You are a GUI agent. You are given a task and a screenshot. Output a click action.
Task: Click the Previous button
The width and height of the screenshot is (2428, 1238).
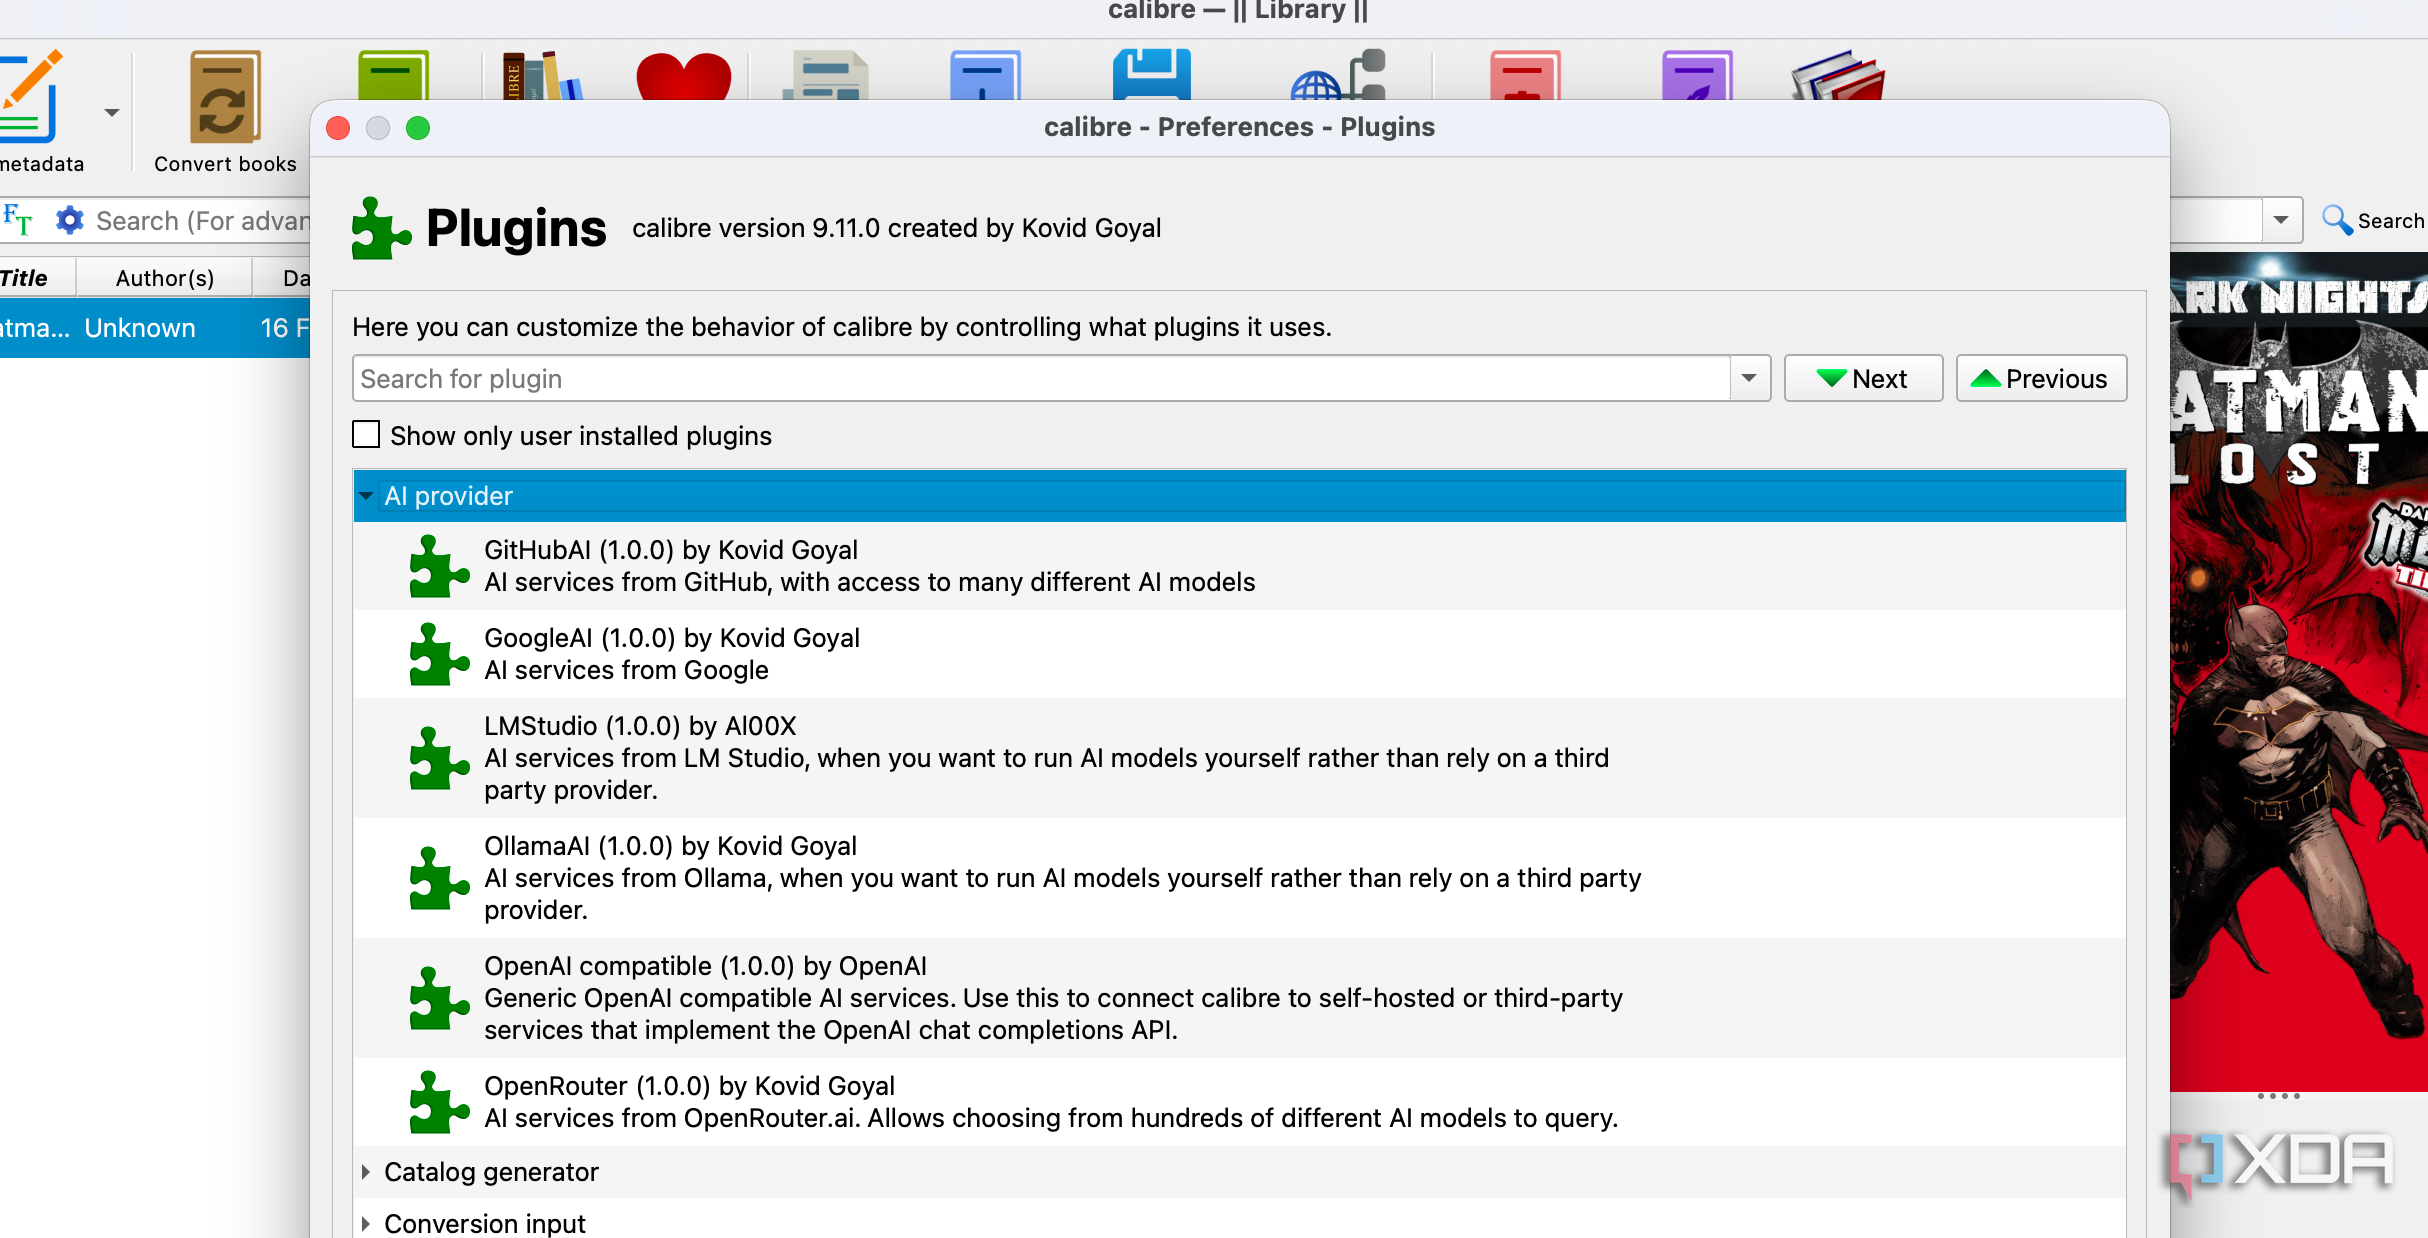pos(2041,379)
